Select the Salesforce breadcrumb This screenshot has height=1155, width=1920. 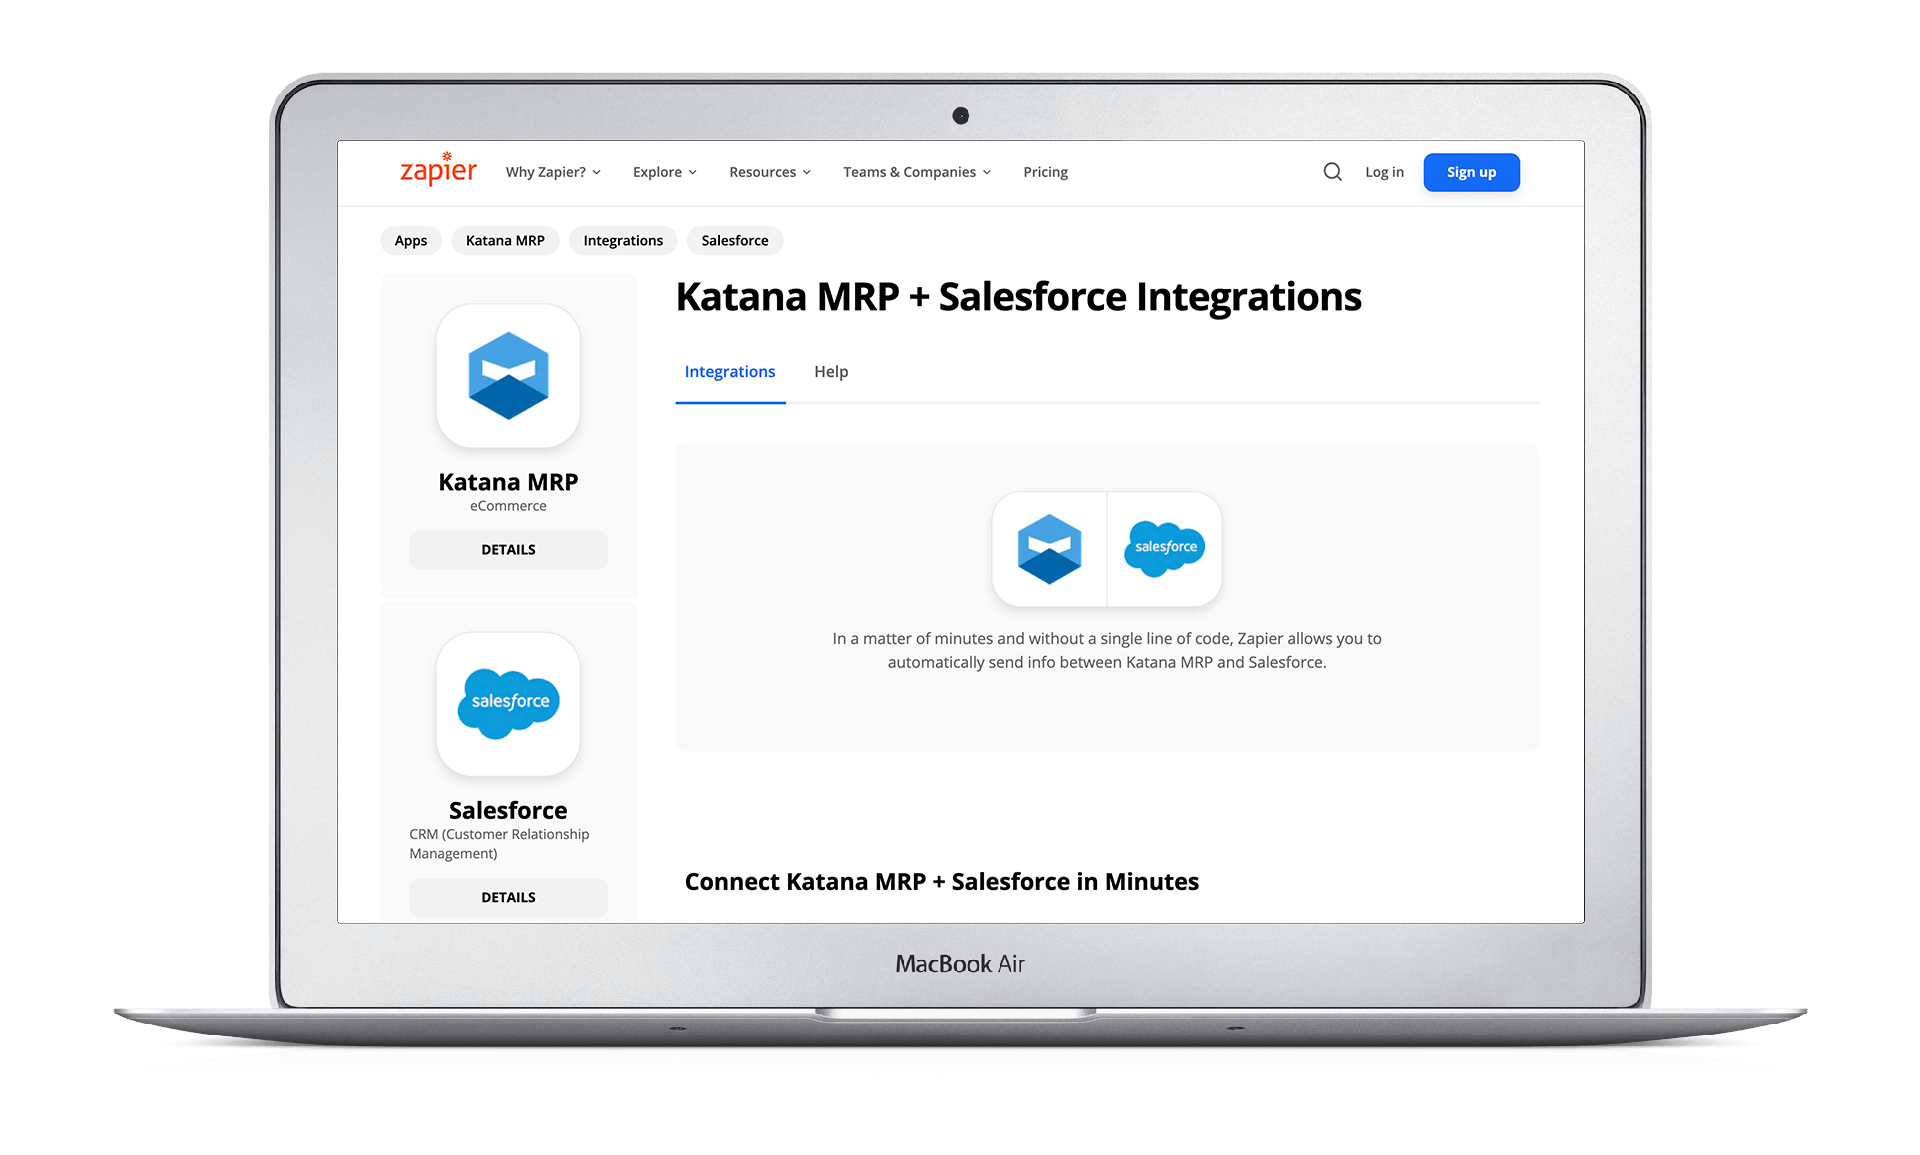point(735,240)
